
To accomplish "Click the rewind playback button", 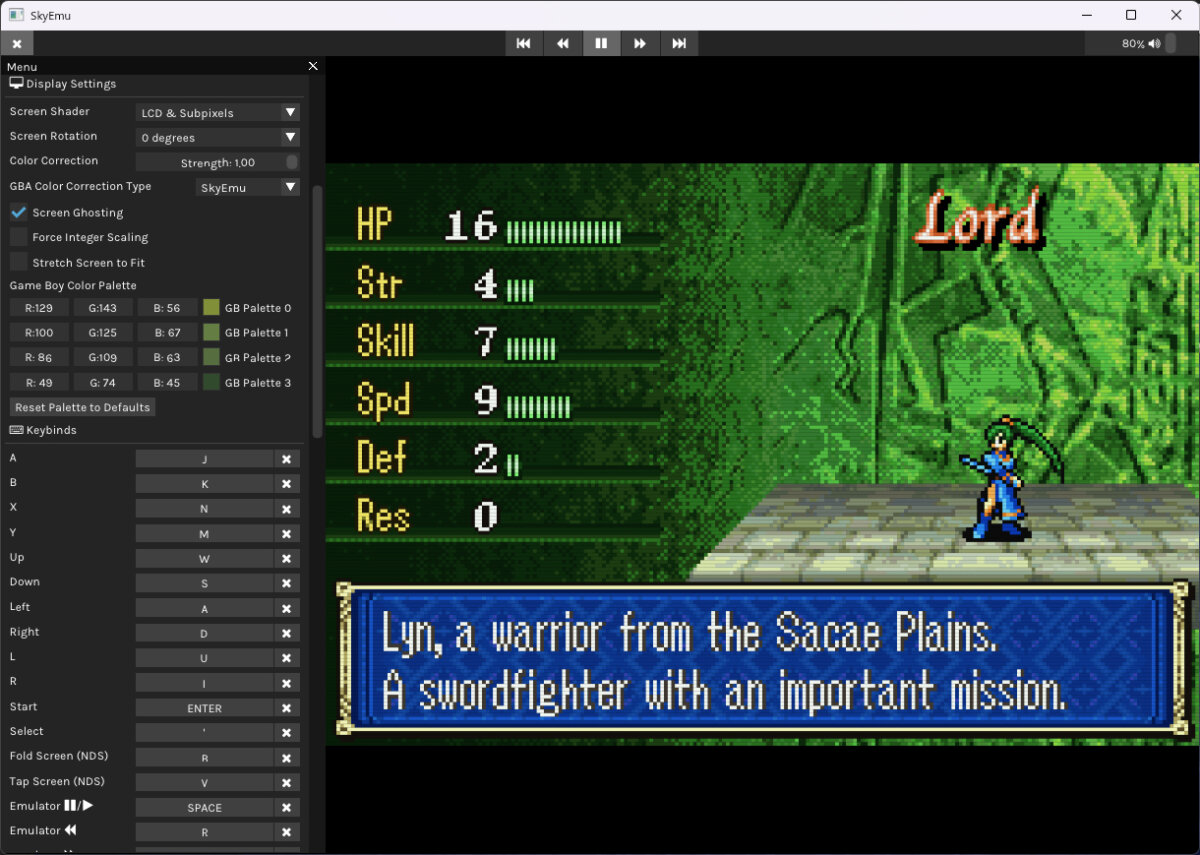I will coord(562,43).
